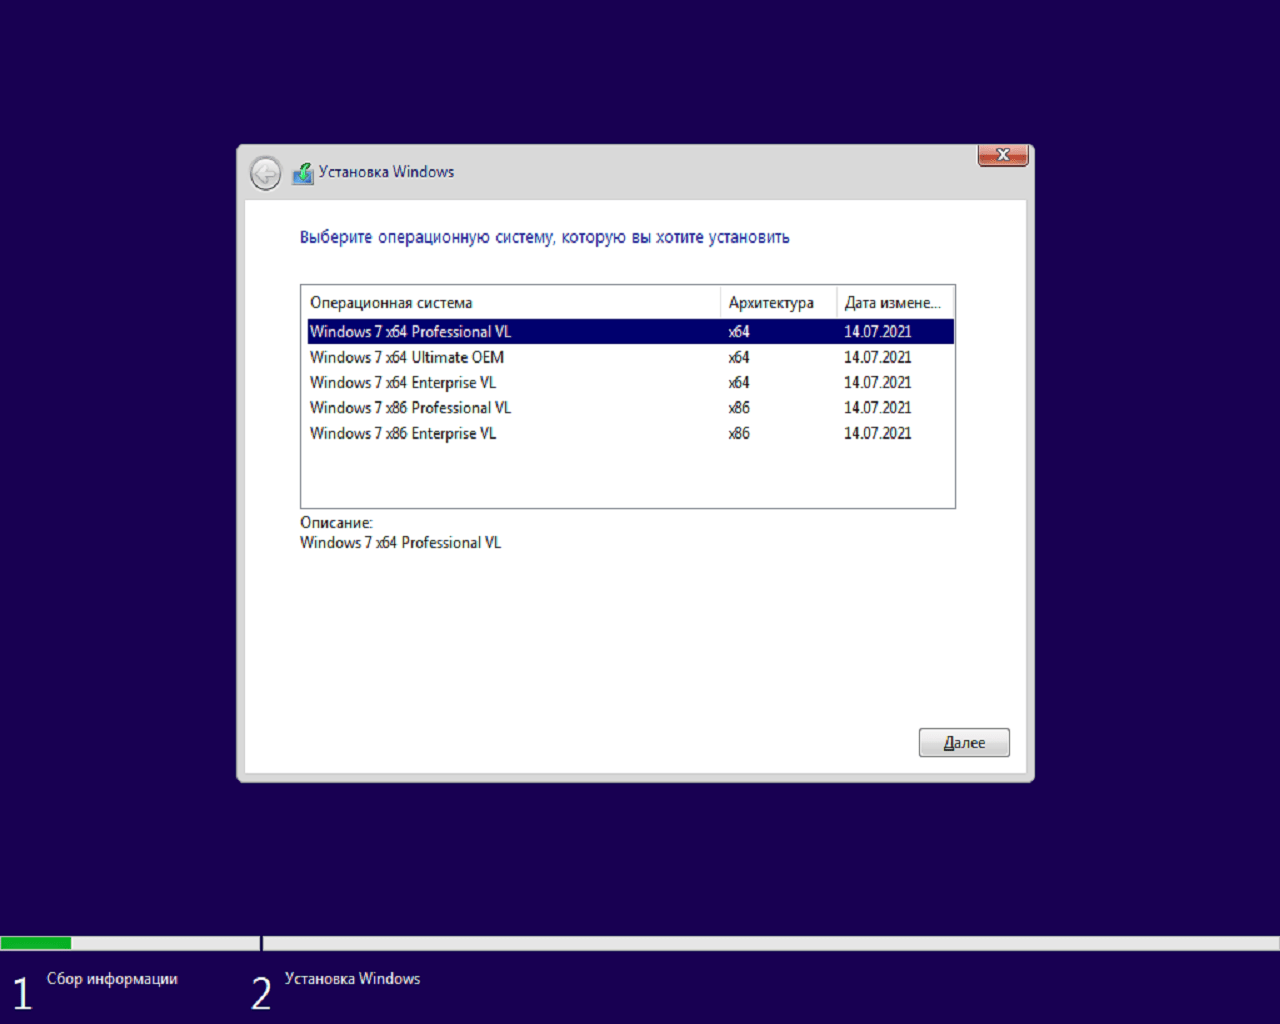Screen dimensions: 1280x1024
Task: Click the description text under "Описание:"
Action: pyautogui.click(x=400, y=542)
